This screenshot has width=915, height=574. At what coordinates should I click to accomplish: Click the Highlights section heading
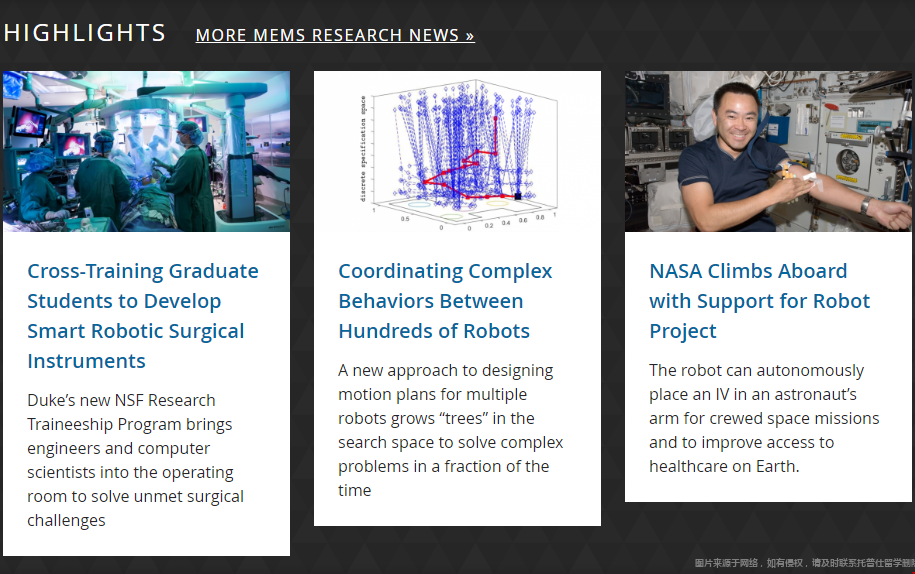85,33
